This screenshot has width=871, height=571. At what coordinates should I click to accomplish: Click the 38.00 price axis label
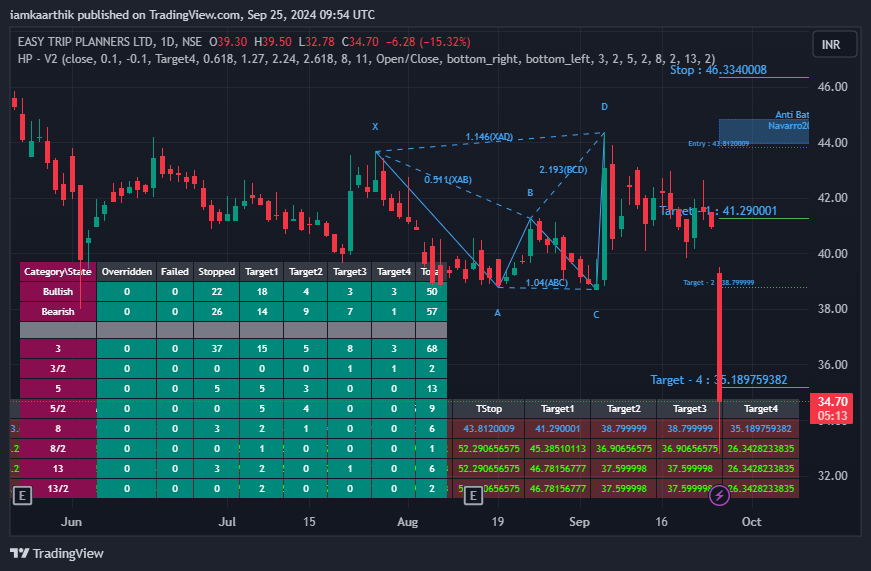tap(833, 309)
